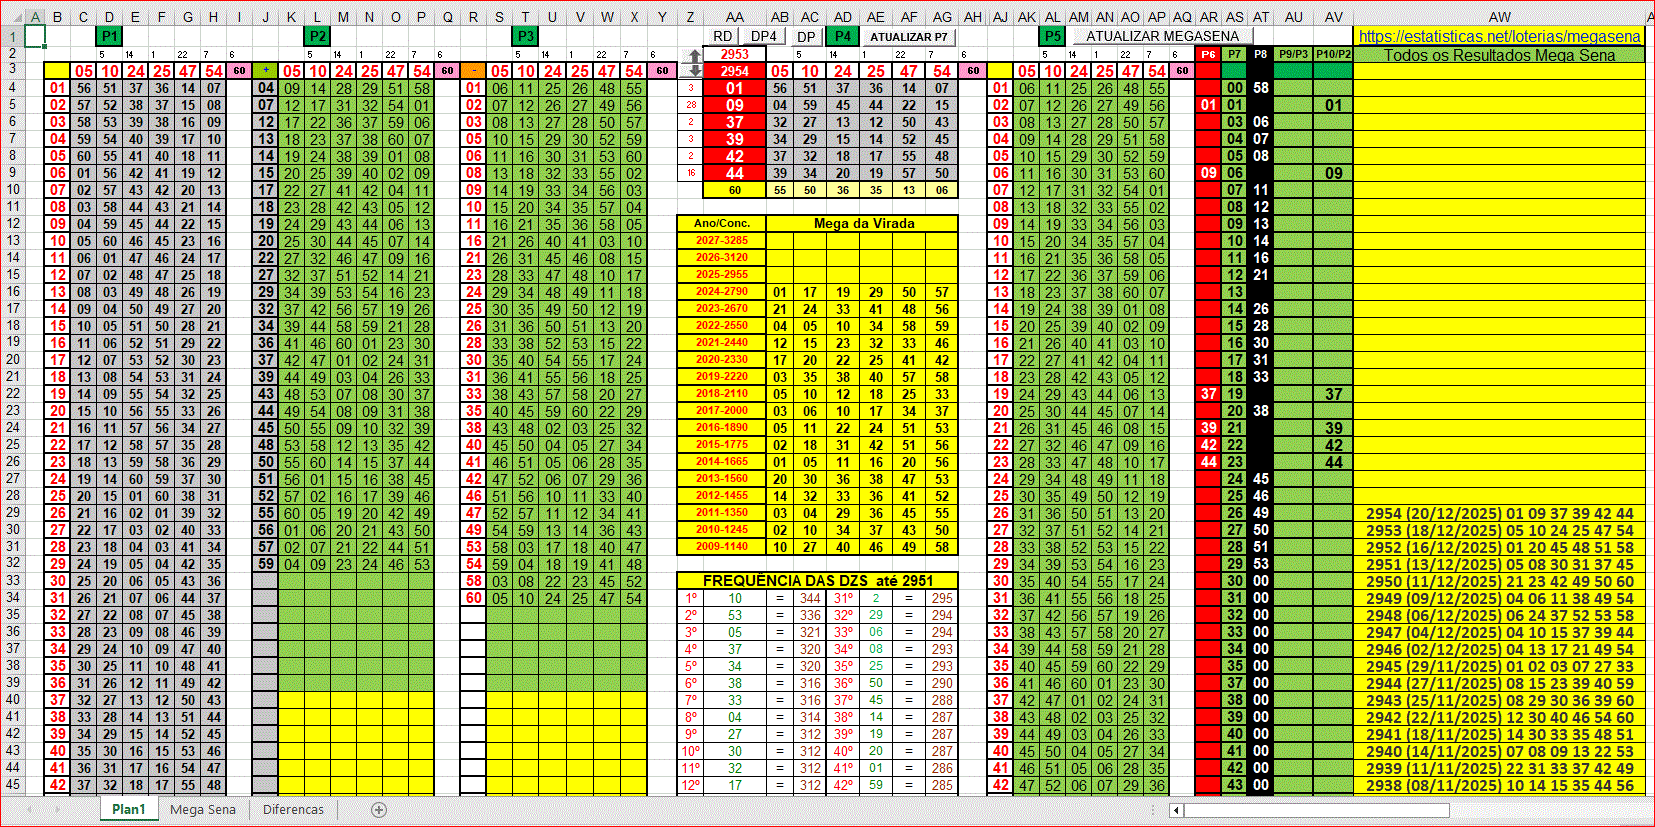
Task: Click the spin button up arrow
Action: click(694, 57)
